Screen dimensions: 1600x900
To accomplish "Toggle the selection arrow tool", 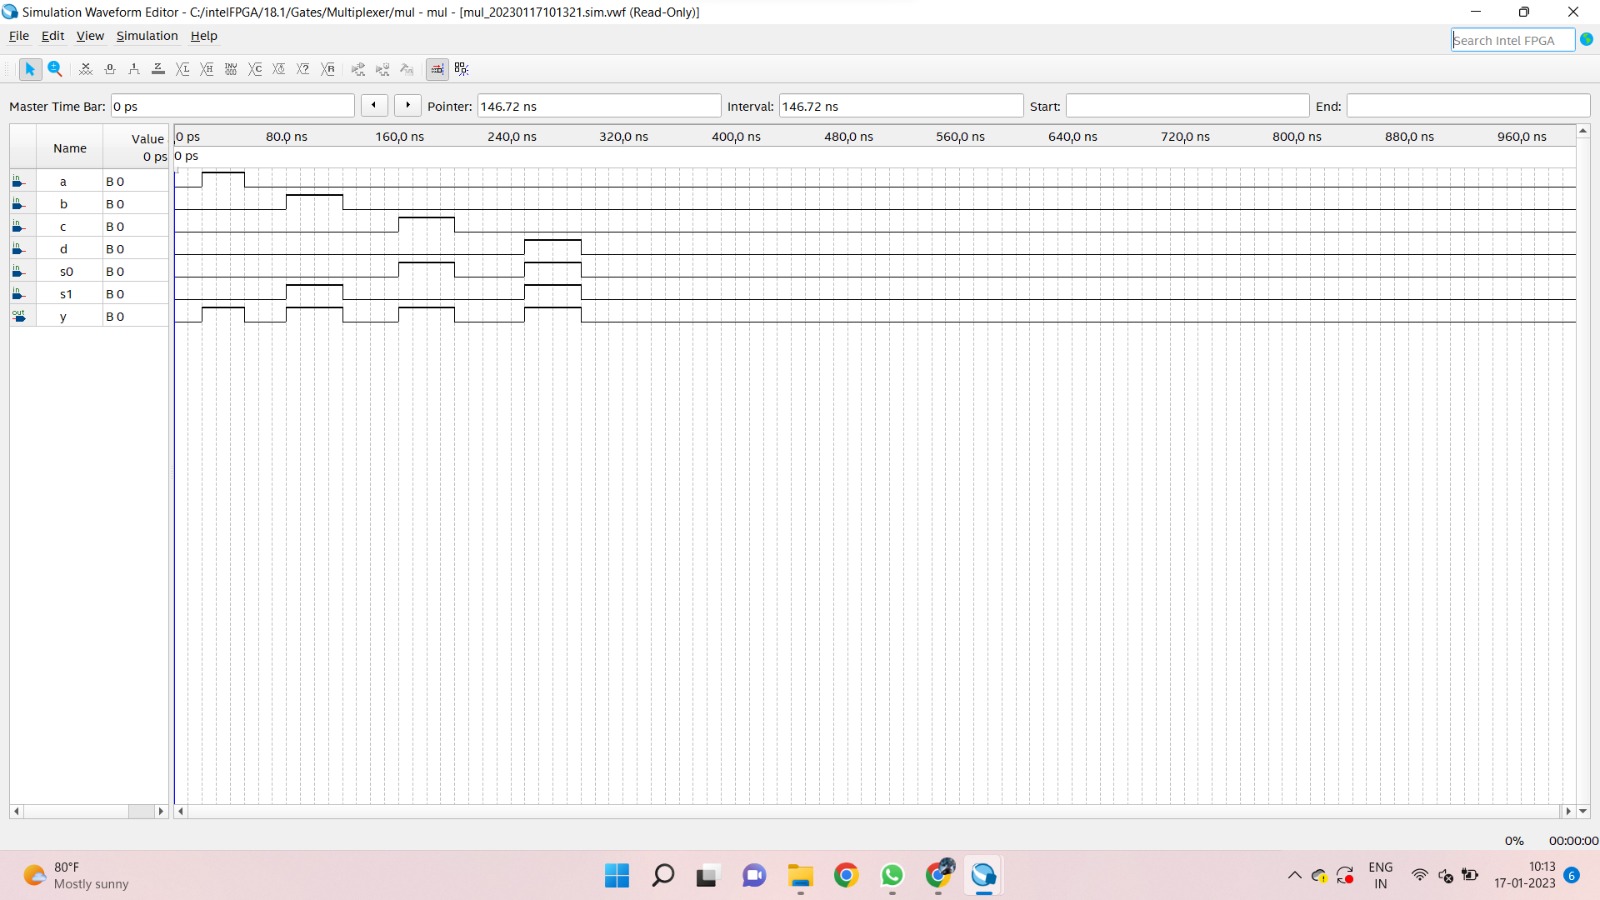I will (x=30, y=69).
